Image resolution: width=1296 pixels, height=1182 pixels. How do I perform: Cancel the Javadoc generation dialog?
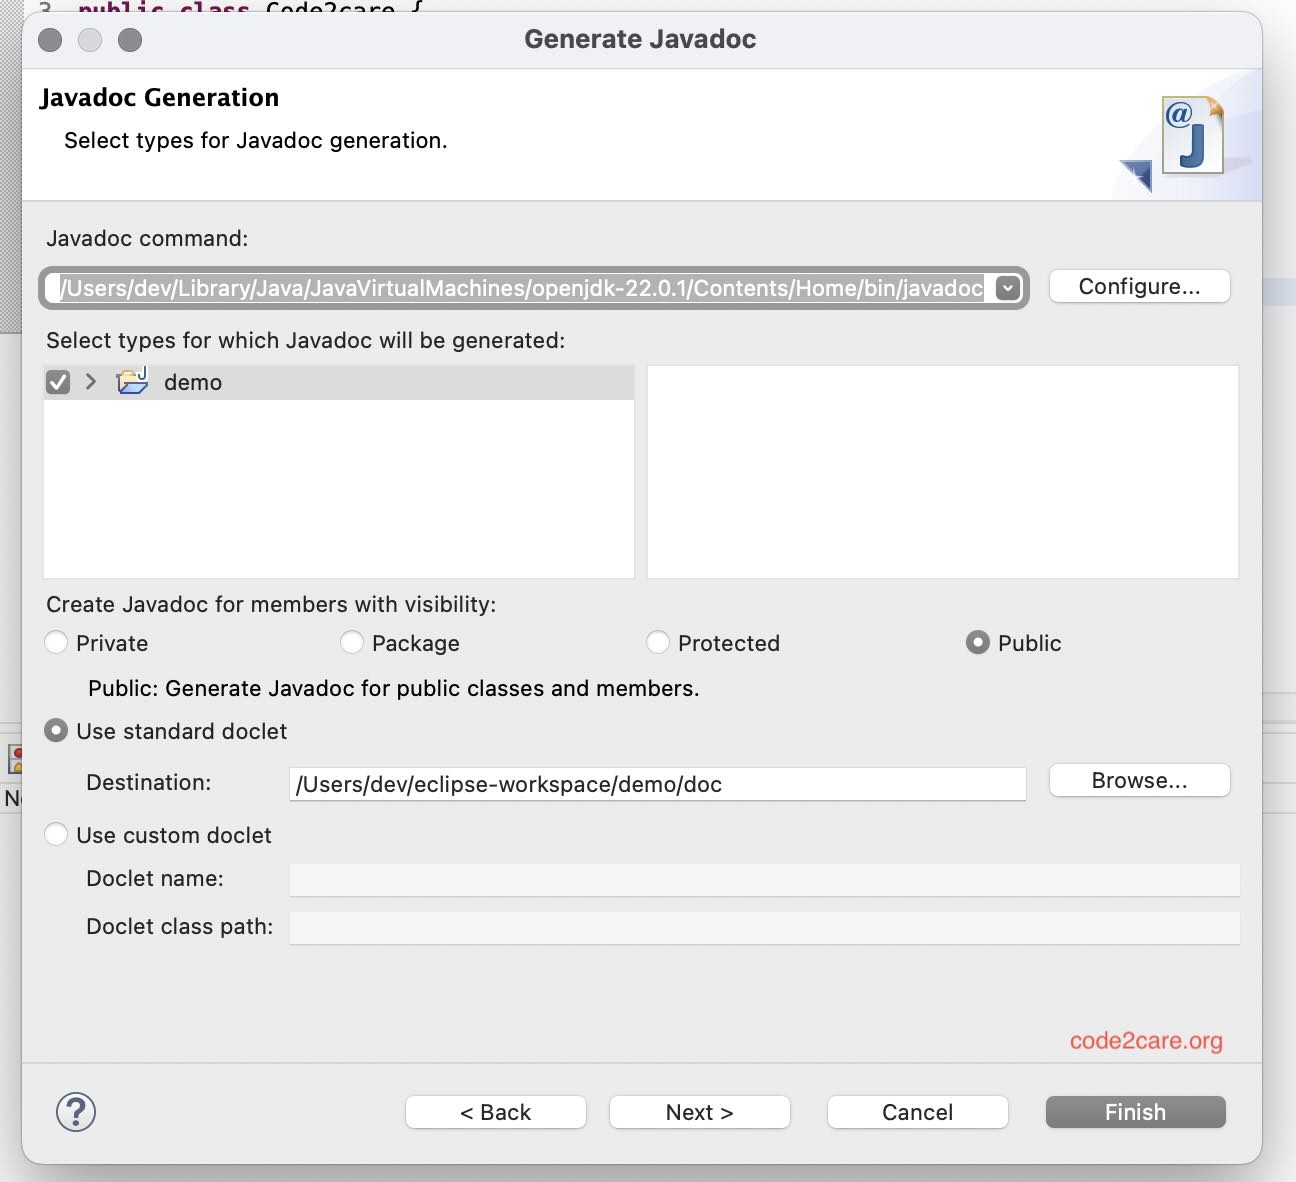coord(917,1111)
